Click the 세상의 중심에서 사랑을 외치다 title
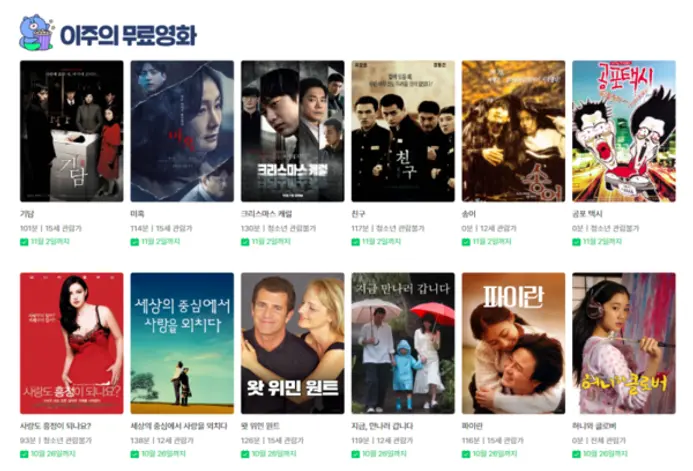 point(179,426)
